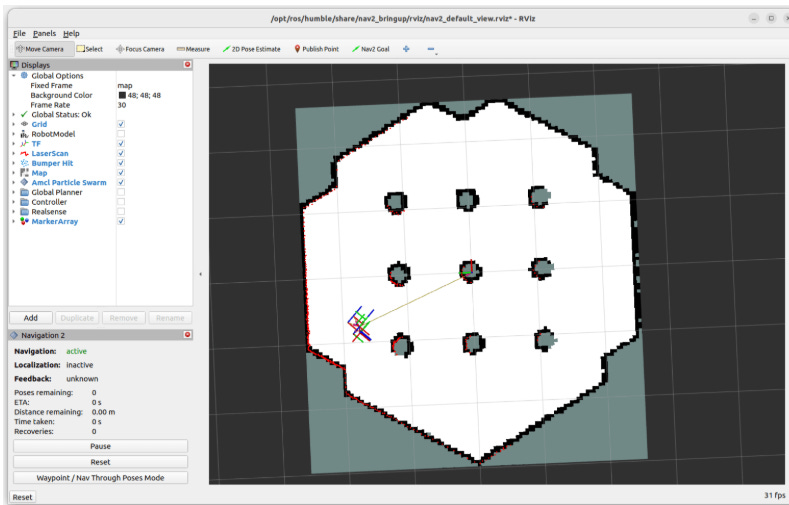Click the Global Planner folder icon
This screenshot has height=505, width=789.
click(24, 192)
